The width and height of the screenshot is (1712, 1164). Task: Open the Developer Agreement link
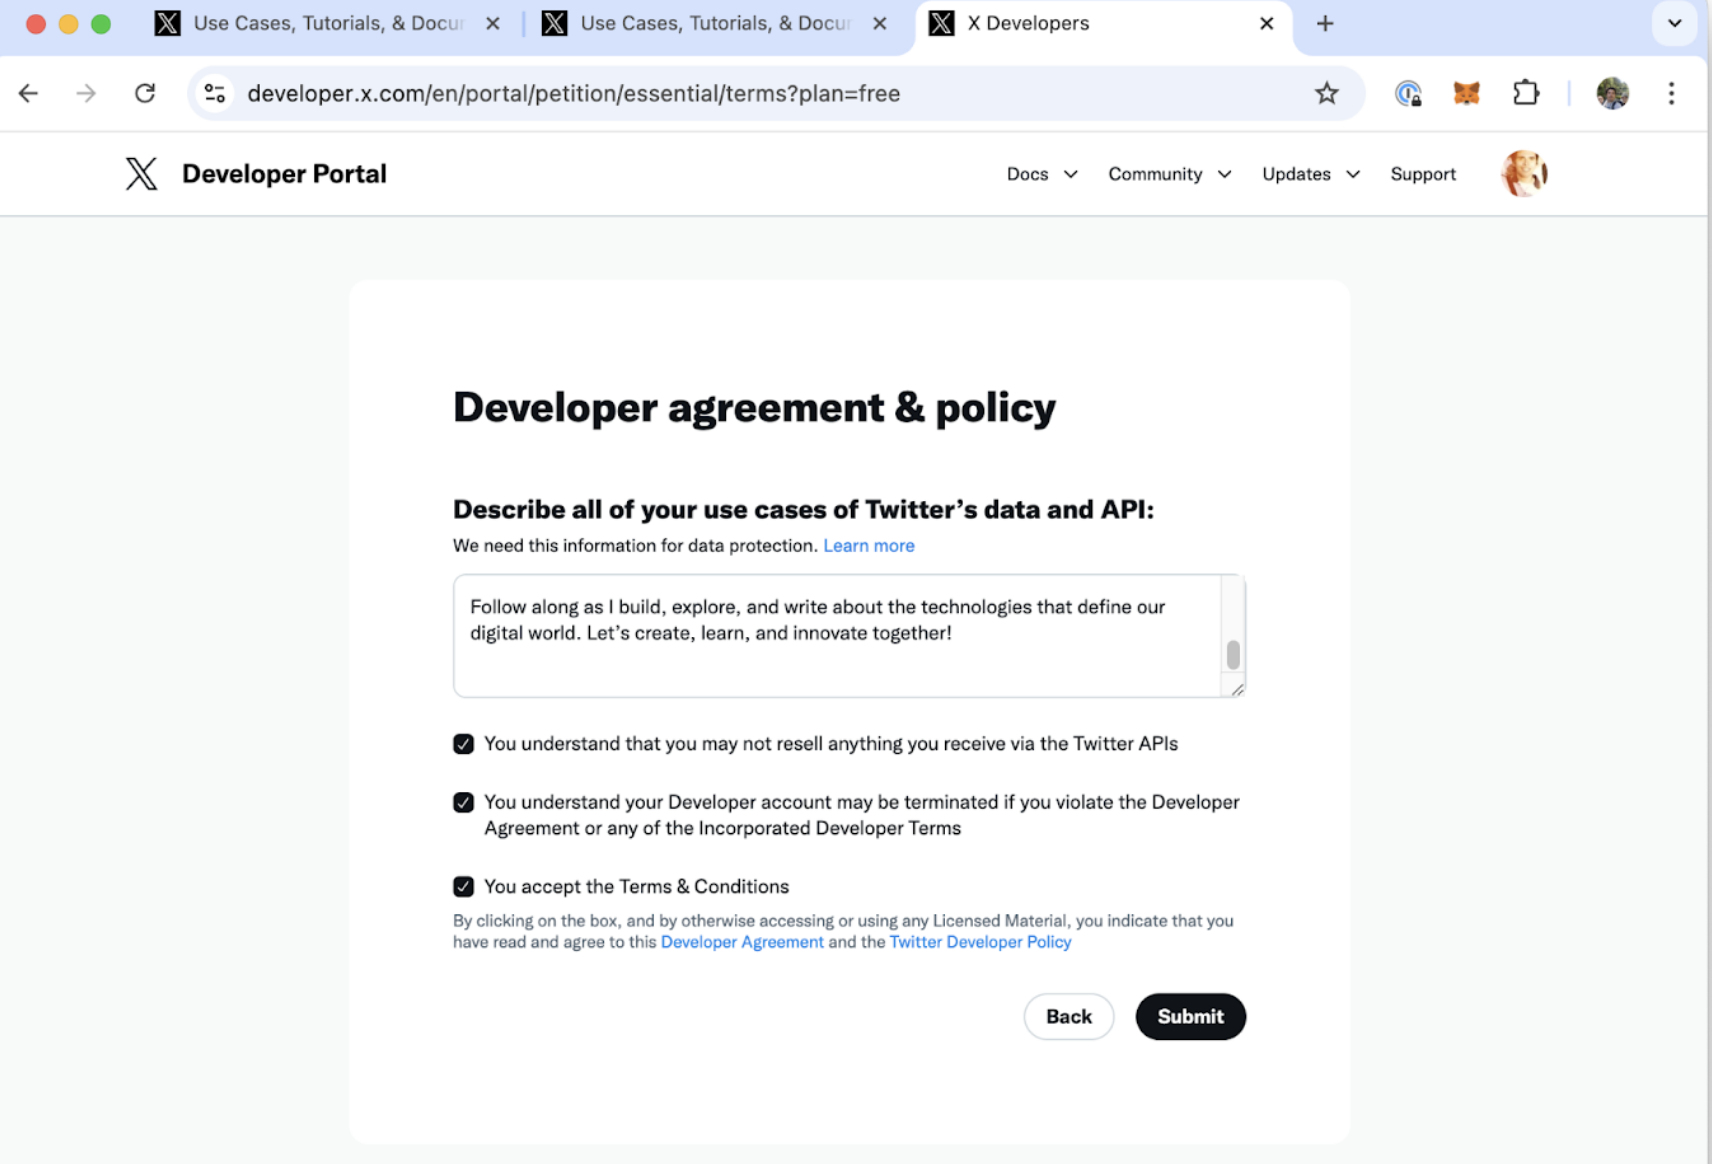tap(742, 942)
